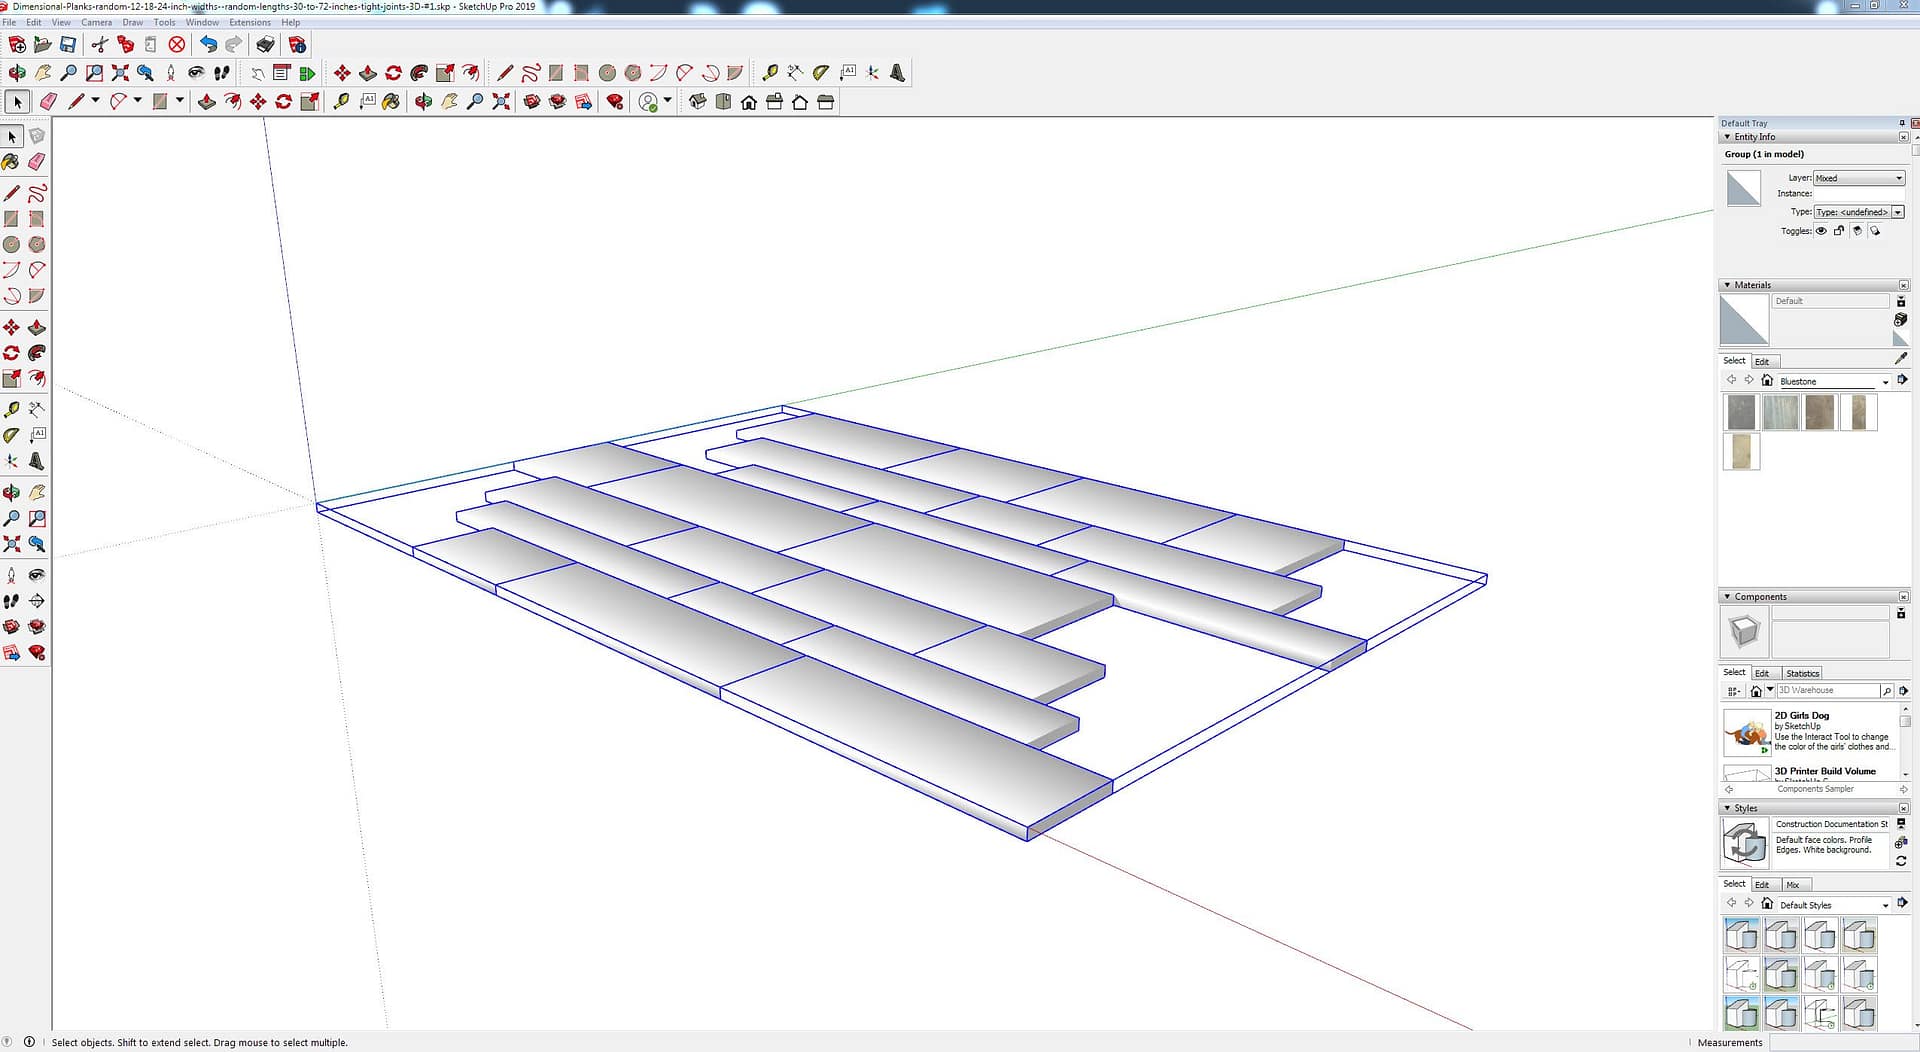This screenshot has width=1920, height=1052.
Task: Toggle the hidden eye in Entity Info
Action: (1821, 231)
